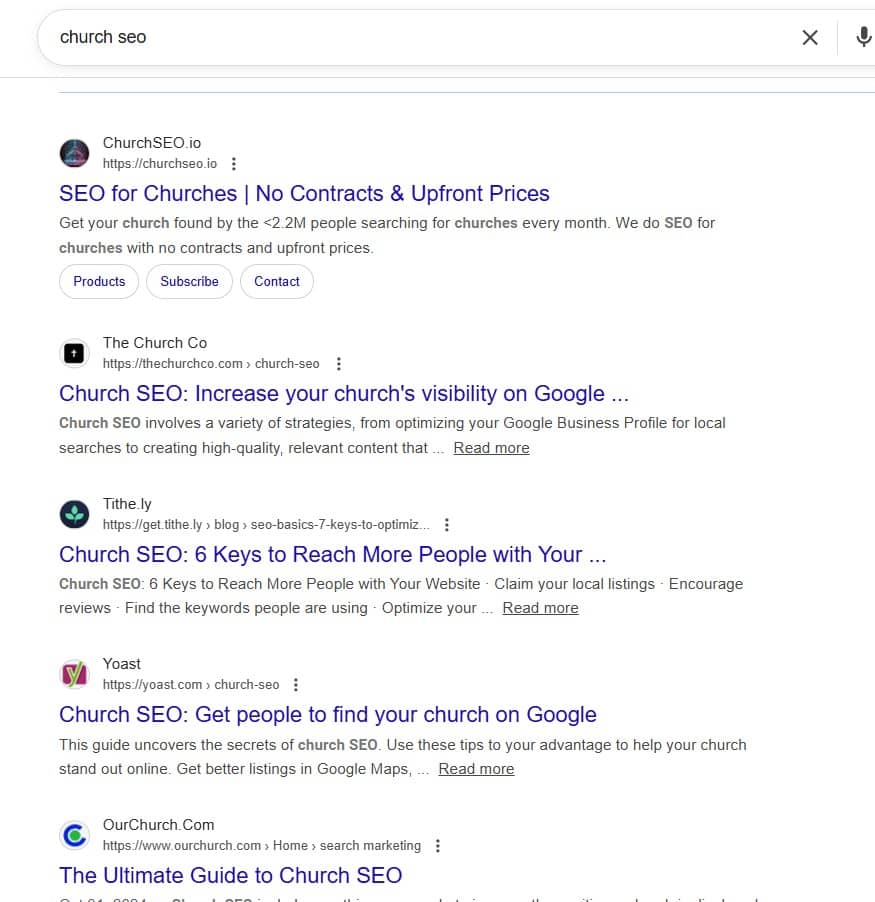Open three-dot menu for Tithe.ly result

447,525
